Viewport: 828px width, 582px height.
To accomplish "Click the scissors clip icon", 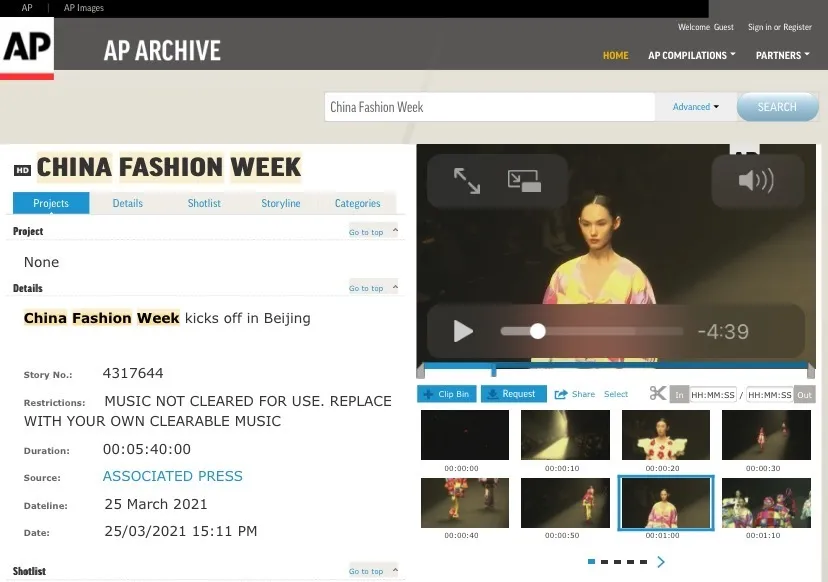I will tap(657, 393).
